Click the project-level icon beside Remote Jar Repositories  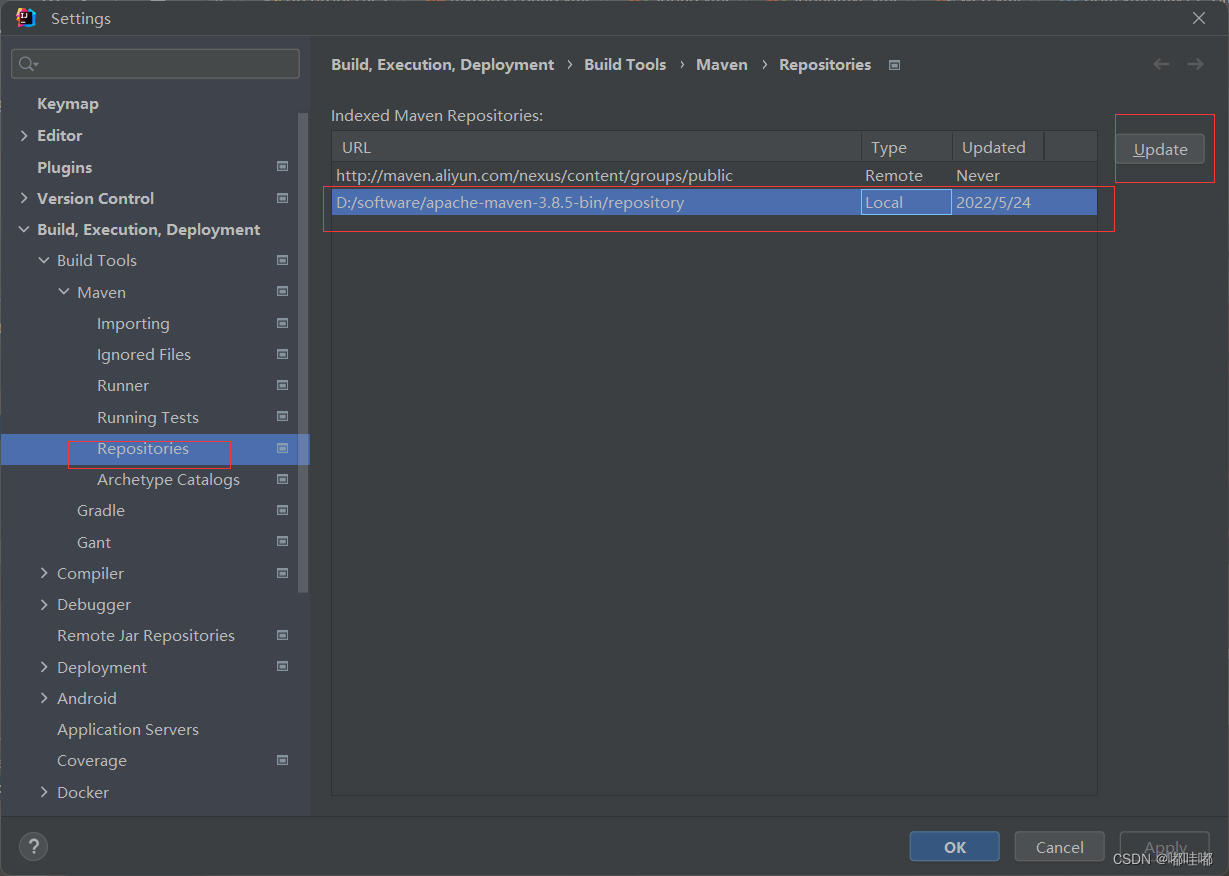click(x=283, y=635)
